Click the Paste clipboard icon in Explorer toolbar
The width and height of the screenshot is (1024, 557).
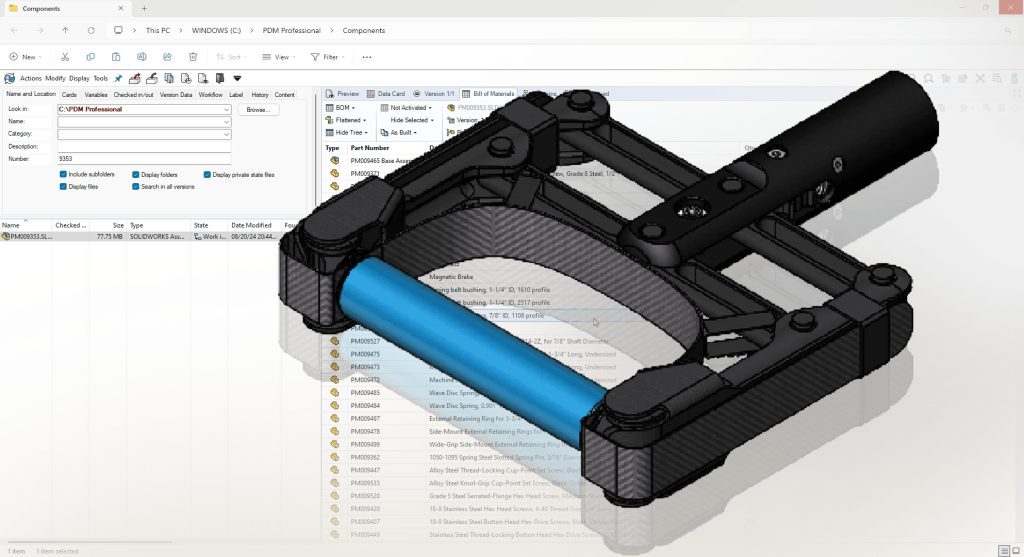pyautogui.click(x=116, y=57)
